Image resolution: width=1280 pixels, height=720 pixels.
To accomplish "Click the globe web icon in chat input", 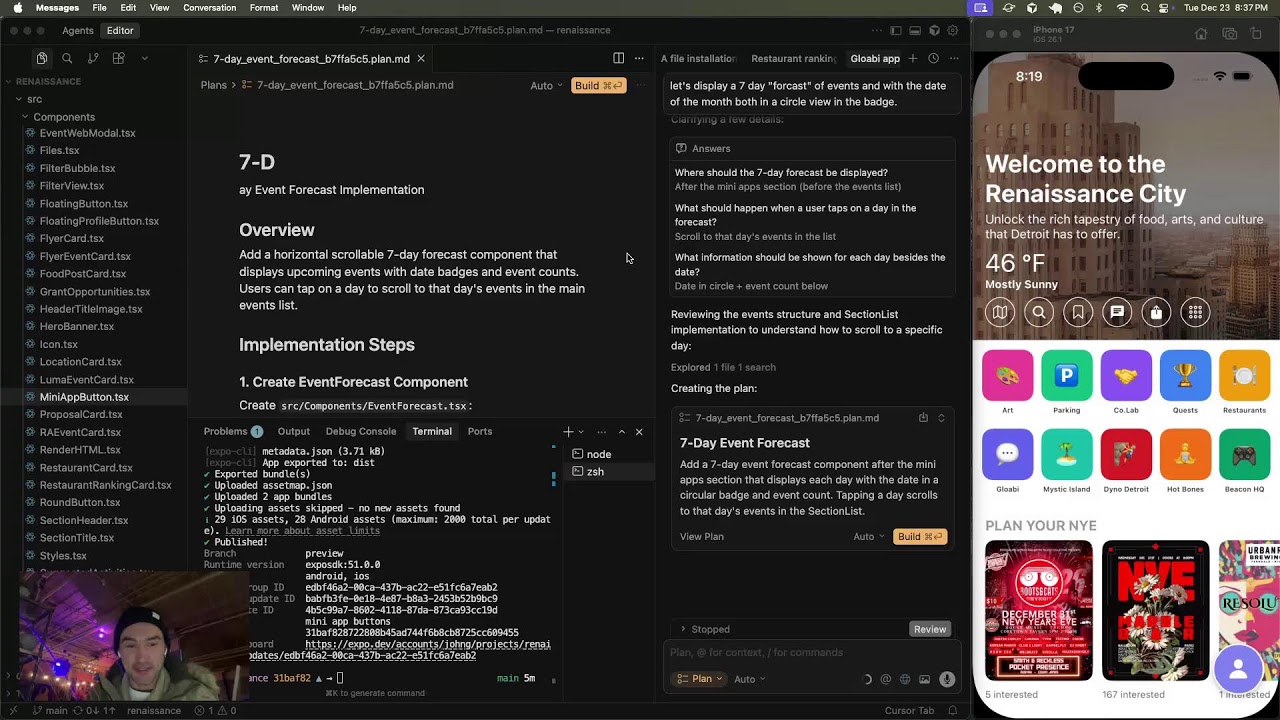I will click(905, 679).
